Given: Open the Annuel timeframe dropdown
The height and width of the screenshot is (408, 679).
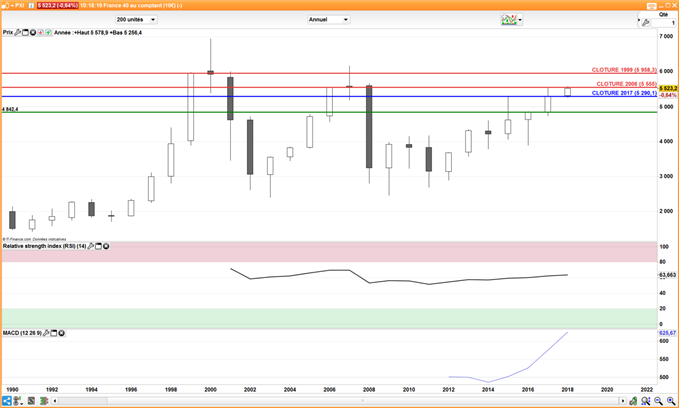Looking at the screenshot, I should pyautogui.click(x=328, y=19).
